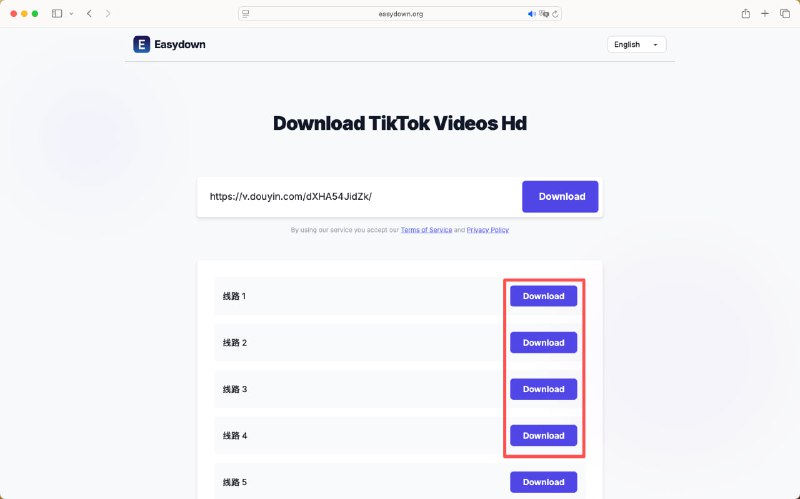Click the Easydown logo
800x499 pixels.
(169, 44)
